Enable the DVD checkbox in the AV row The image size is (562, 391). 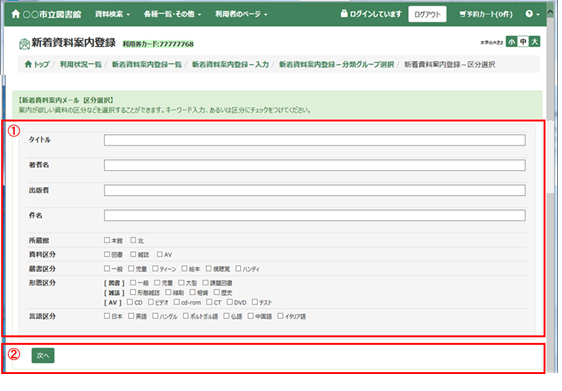(229, 302)
